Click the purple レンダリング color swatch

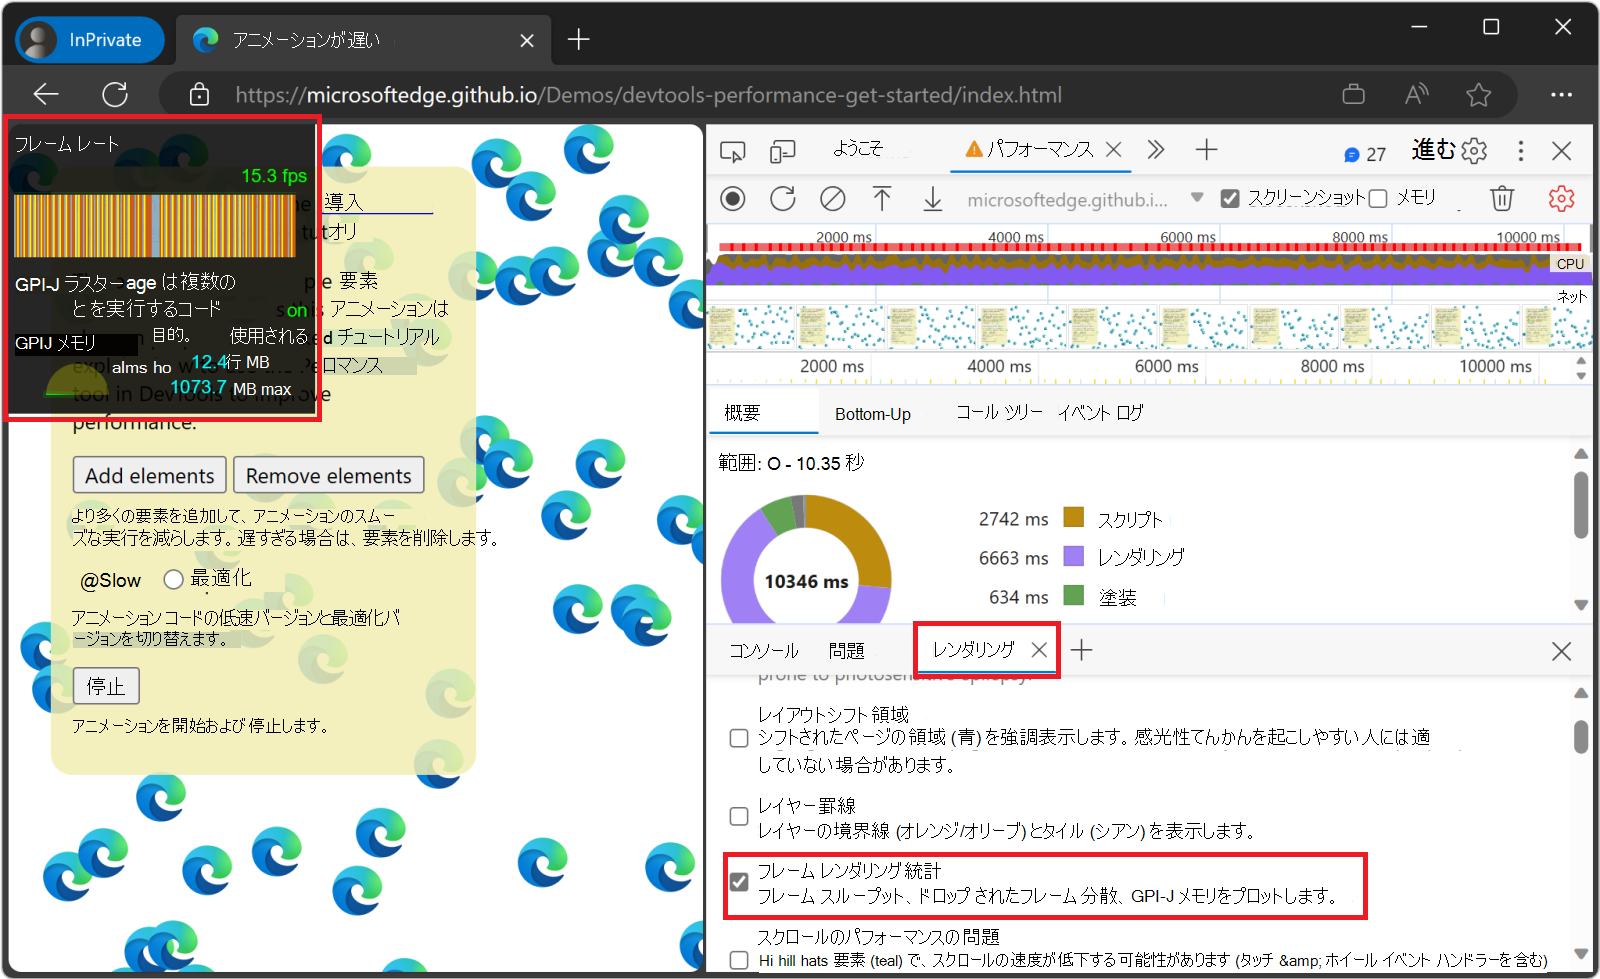tap(1074, 556)
